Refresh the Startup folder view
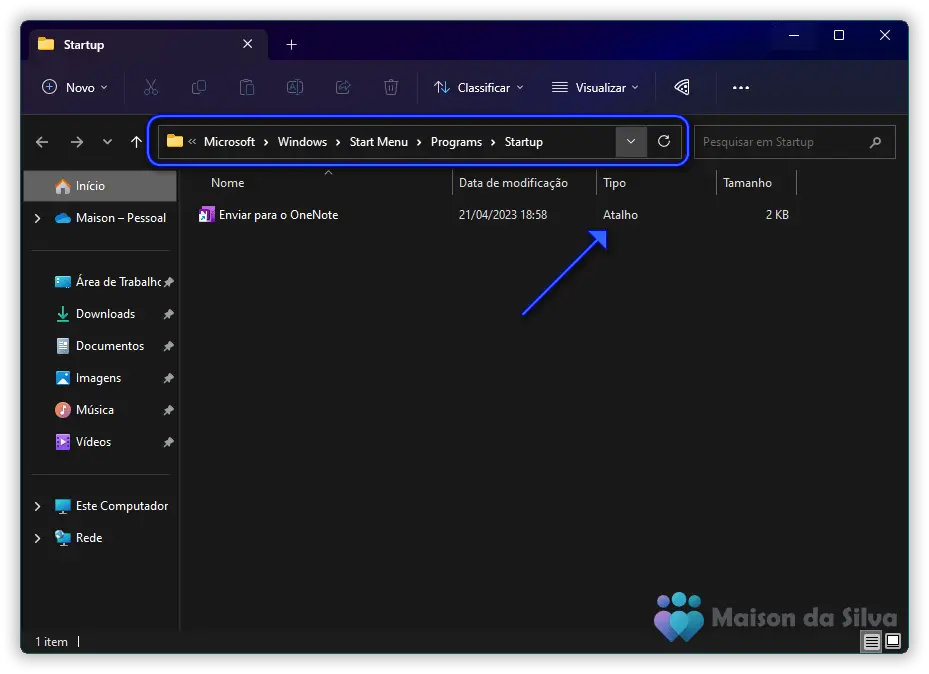 [x=664, y=142]
